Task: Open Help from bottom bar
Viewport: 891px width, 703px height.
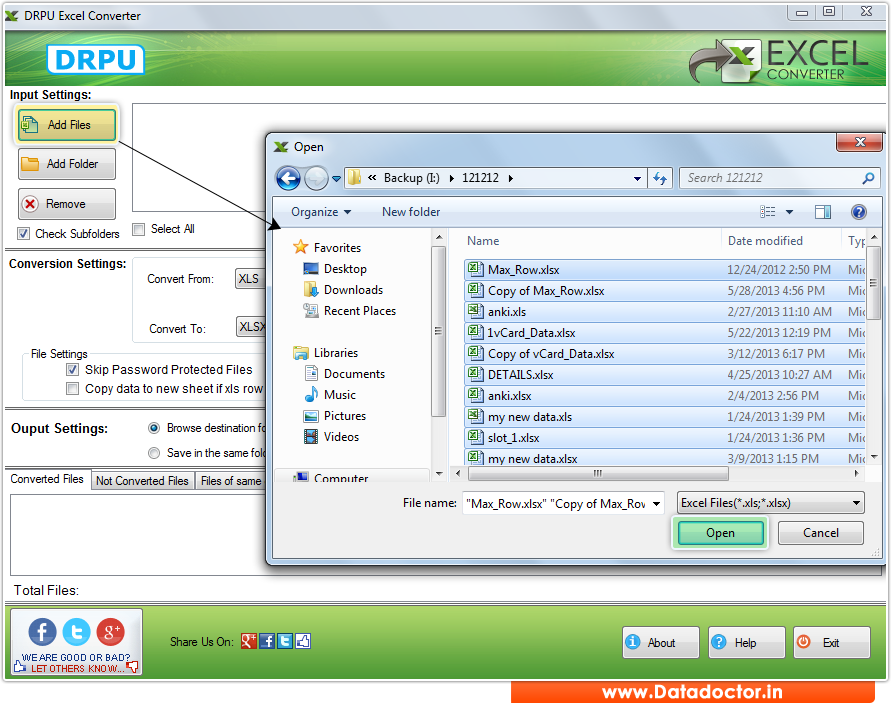Action: tap(746, 642)
